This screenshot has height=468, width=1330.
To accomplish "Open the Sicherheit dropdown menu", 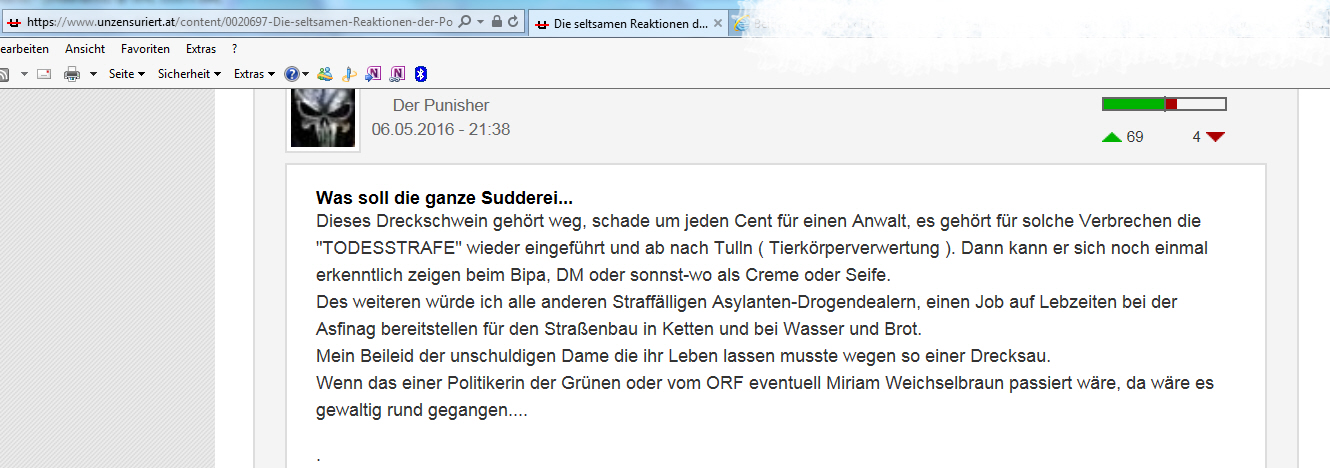I will coord(189,74).
